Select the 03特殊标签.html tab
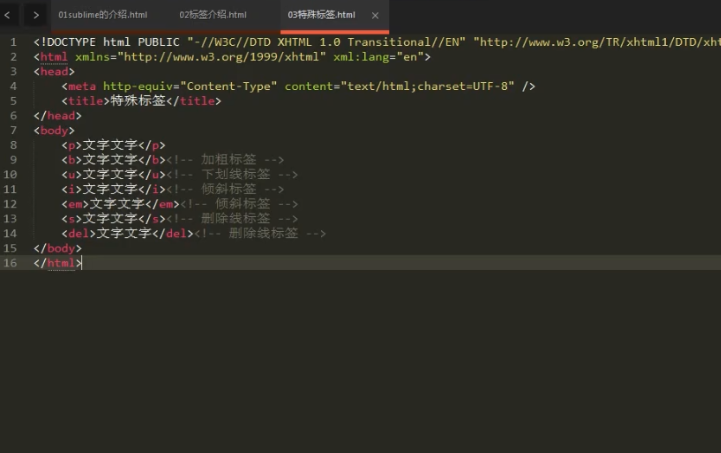Screen dimensions: 721x453 point(321,15)
